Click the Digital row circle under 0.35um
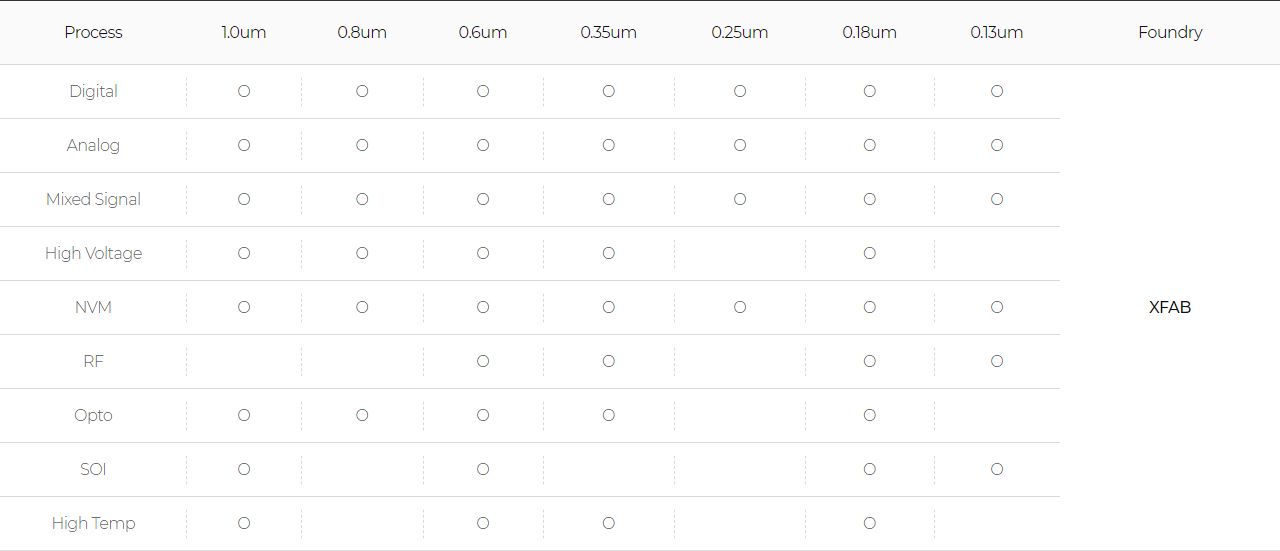Screen dimensions: 1280x551 tap(609, 91)
